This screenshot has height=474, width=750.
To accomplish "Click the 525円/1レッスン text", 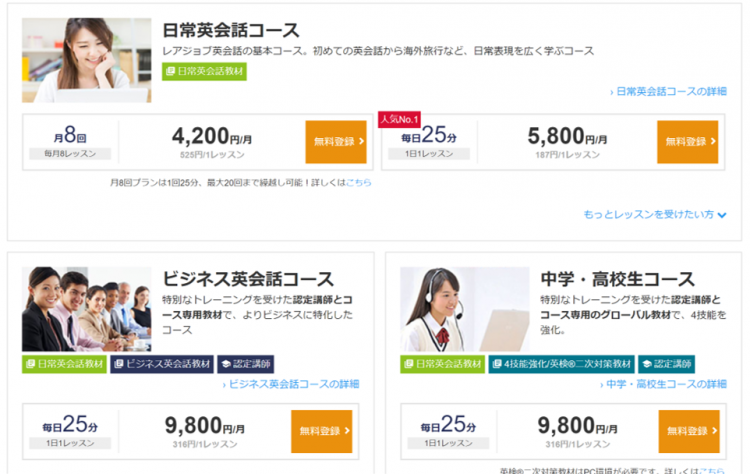I will (x=212, y=155).
